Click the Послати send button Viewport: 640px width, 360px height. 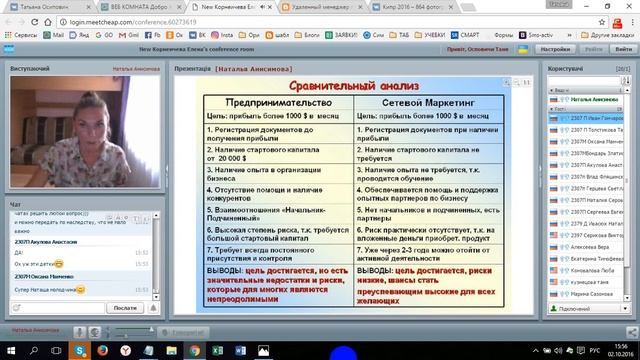coord(125,308)
